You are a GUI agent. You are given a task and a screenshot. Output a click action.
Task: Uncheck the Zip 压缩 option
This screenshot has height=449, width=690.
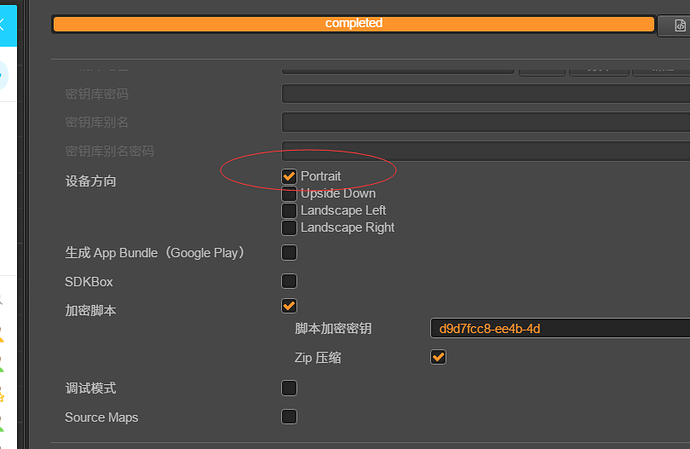coord(438,357)
